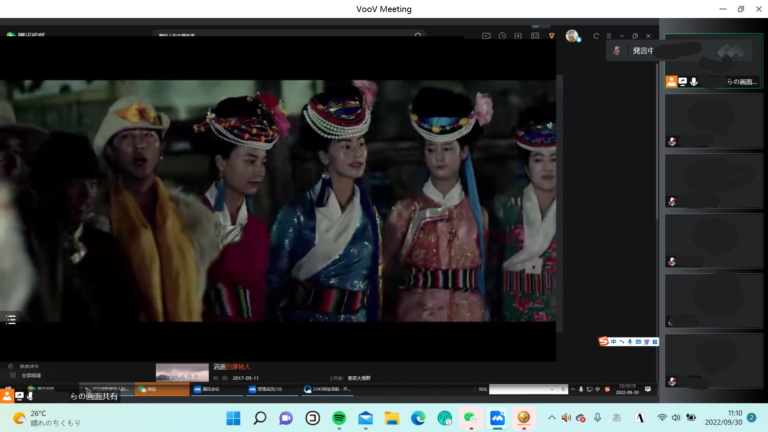768x432 pixels.
Task: Click the download icon in shared player toolbar
Action: point(518,36)
